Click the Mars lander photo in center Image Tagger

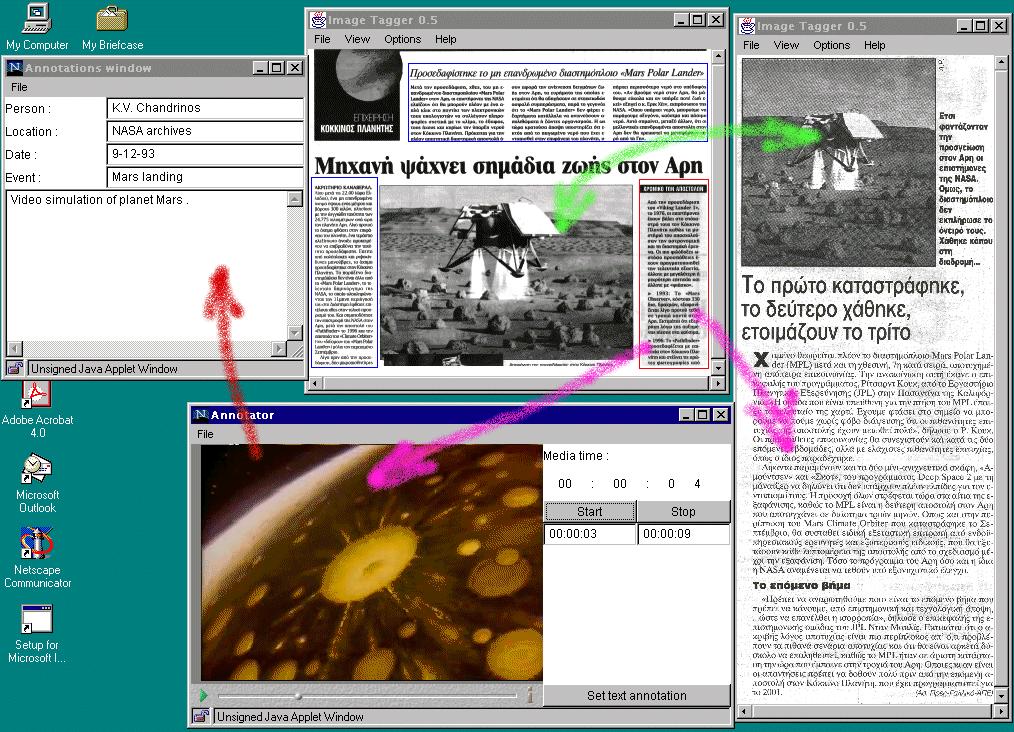[x=506, y=274]
